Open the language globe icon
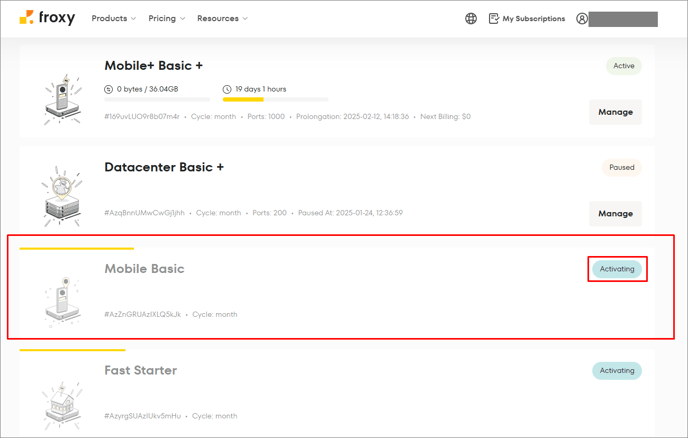688x438 pixels. click(x=471, y=18)
